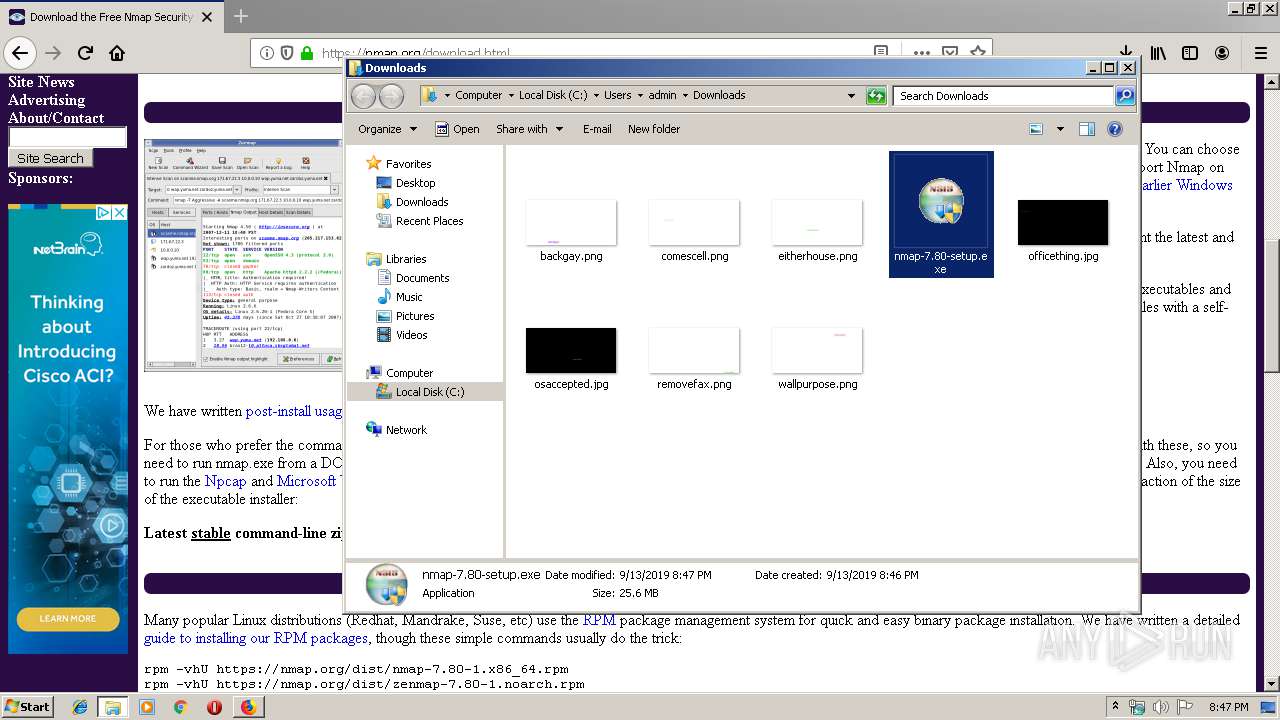The width and height of the screenshot is (1280, 720).
Task: Toggle the preview pane
Action: point(1087,129)
